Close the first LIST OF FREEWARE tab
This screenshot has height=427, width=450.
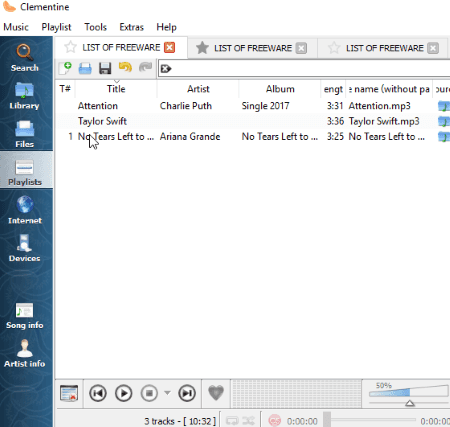169,47
